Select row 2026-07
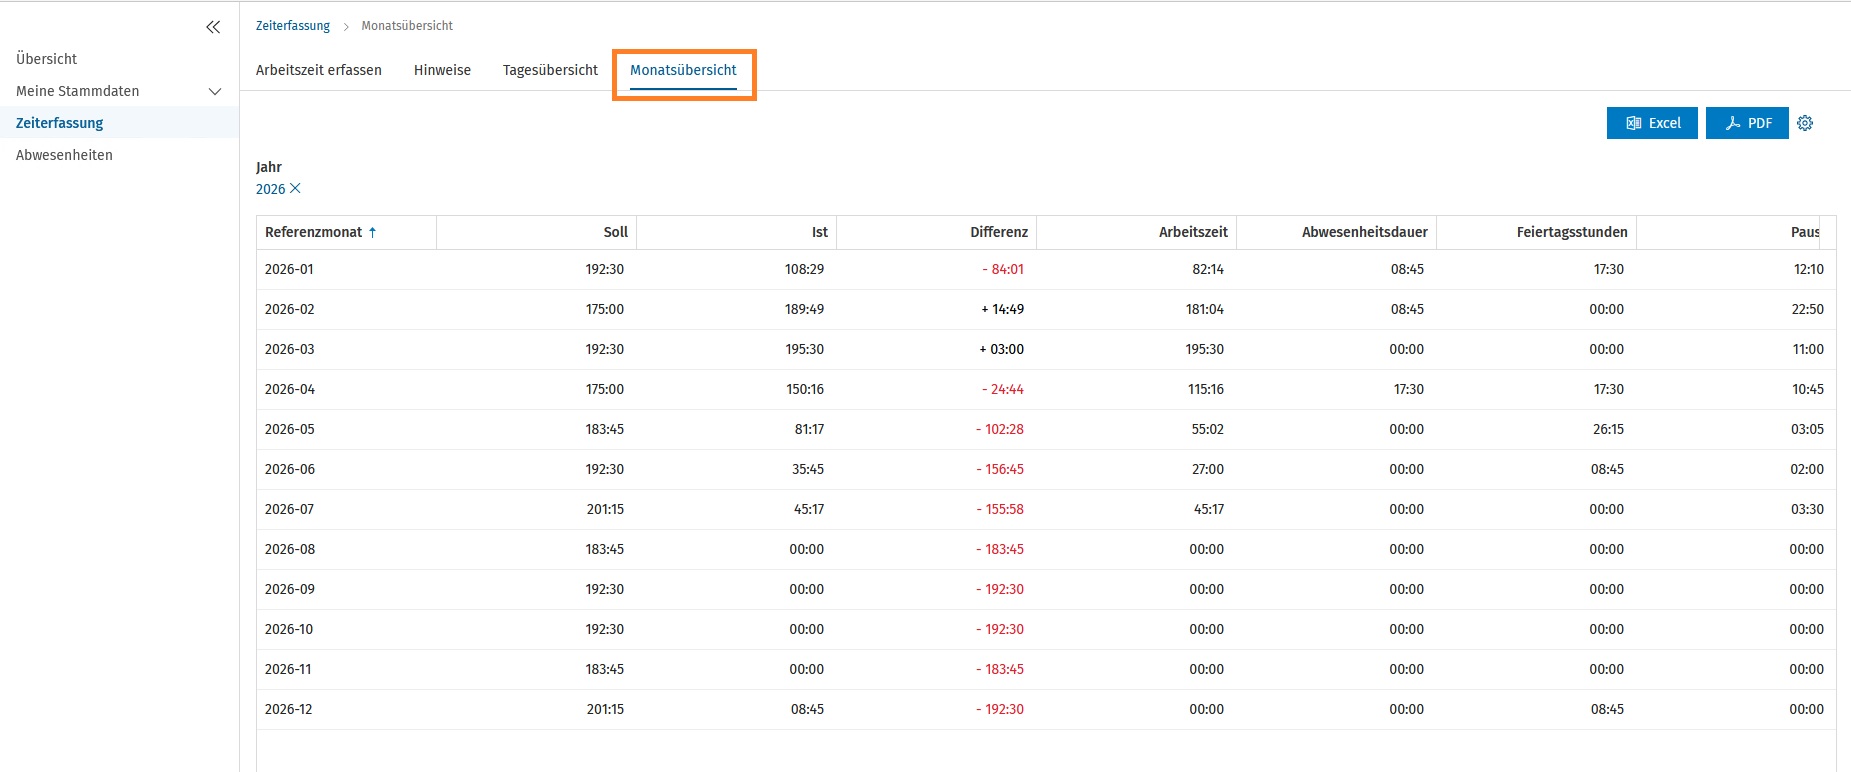Viewport: 1851px width, 772px height. coord(1046,509)
